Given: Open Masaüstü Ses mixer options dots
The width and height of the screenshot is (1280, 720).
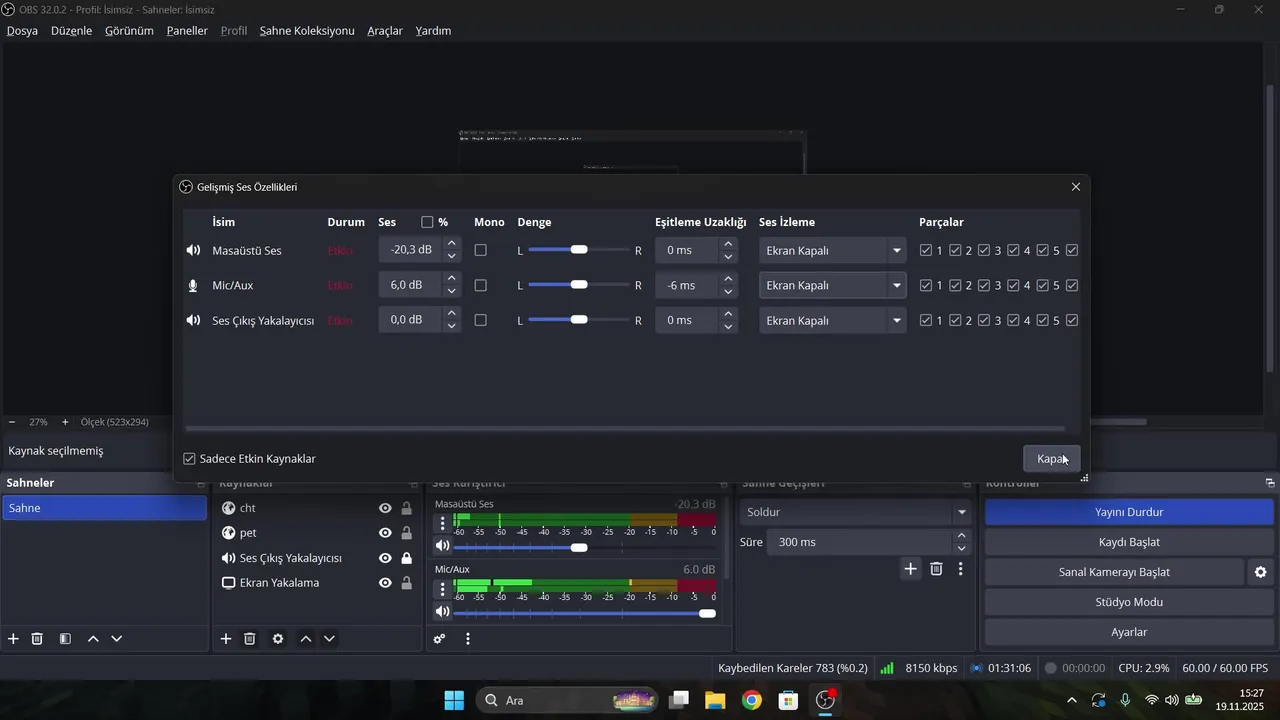Looking at the screenshot, I should click(443, 523).
